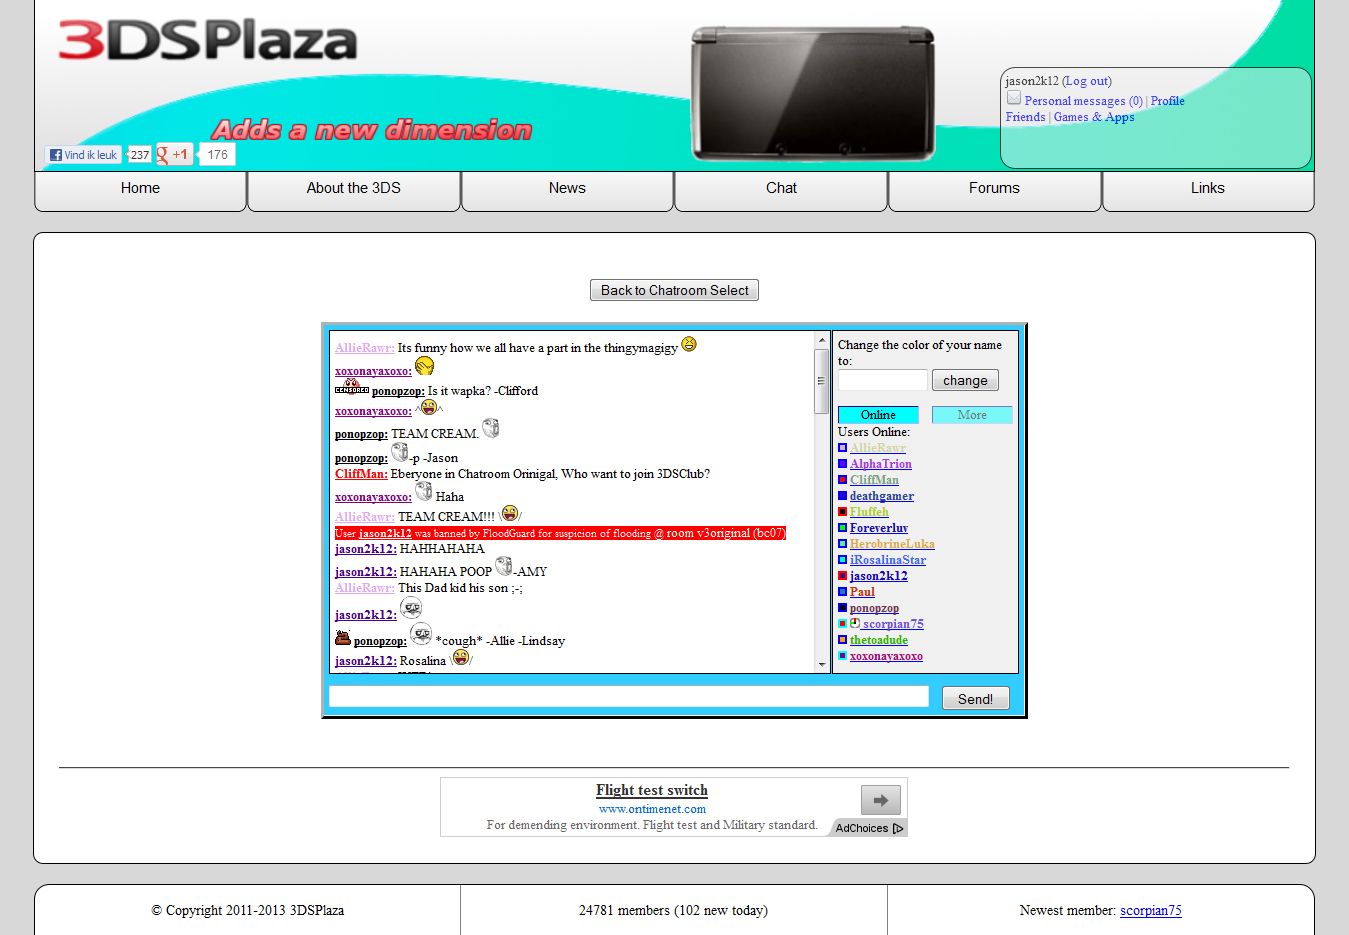Open the 'Flight test switch' ad link

pos(652,790)
